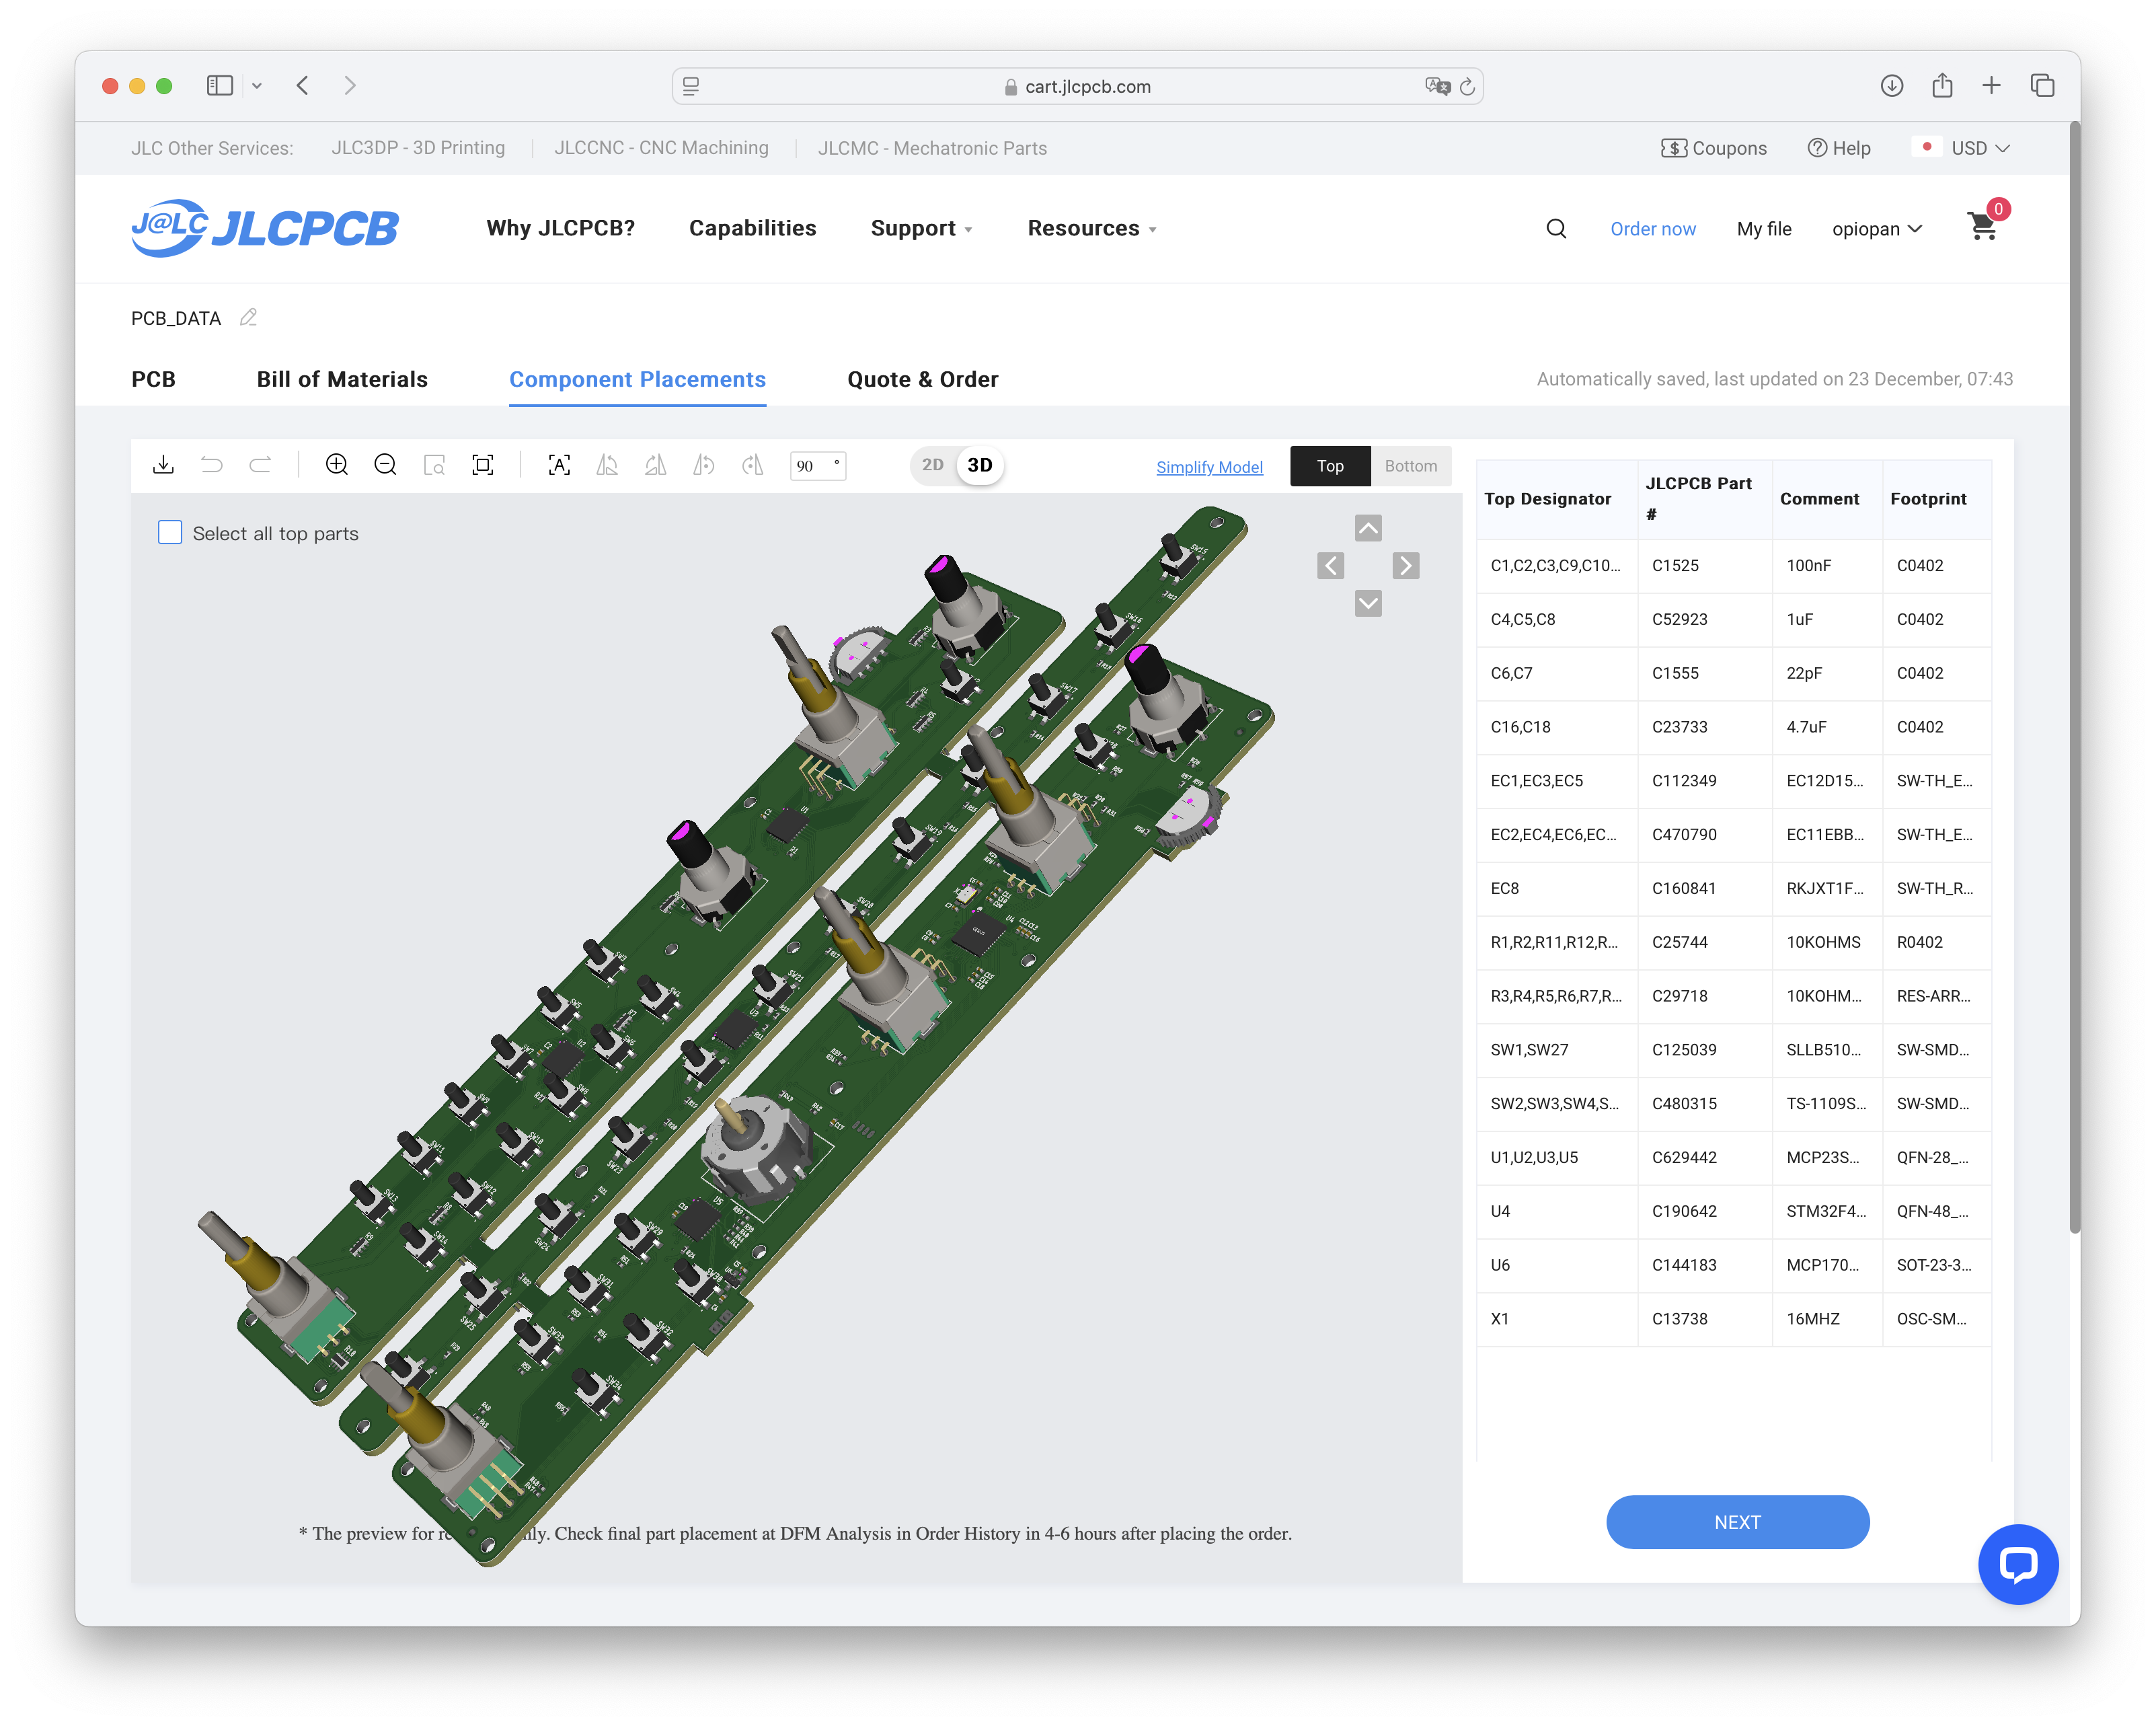
Task: Open the shopping cart icon
Action: tap(1982, 227)
